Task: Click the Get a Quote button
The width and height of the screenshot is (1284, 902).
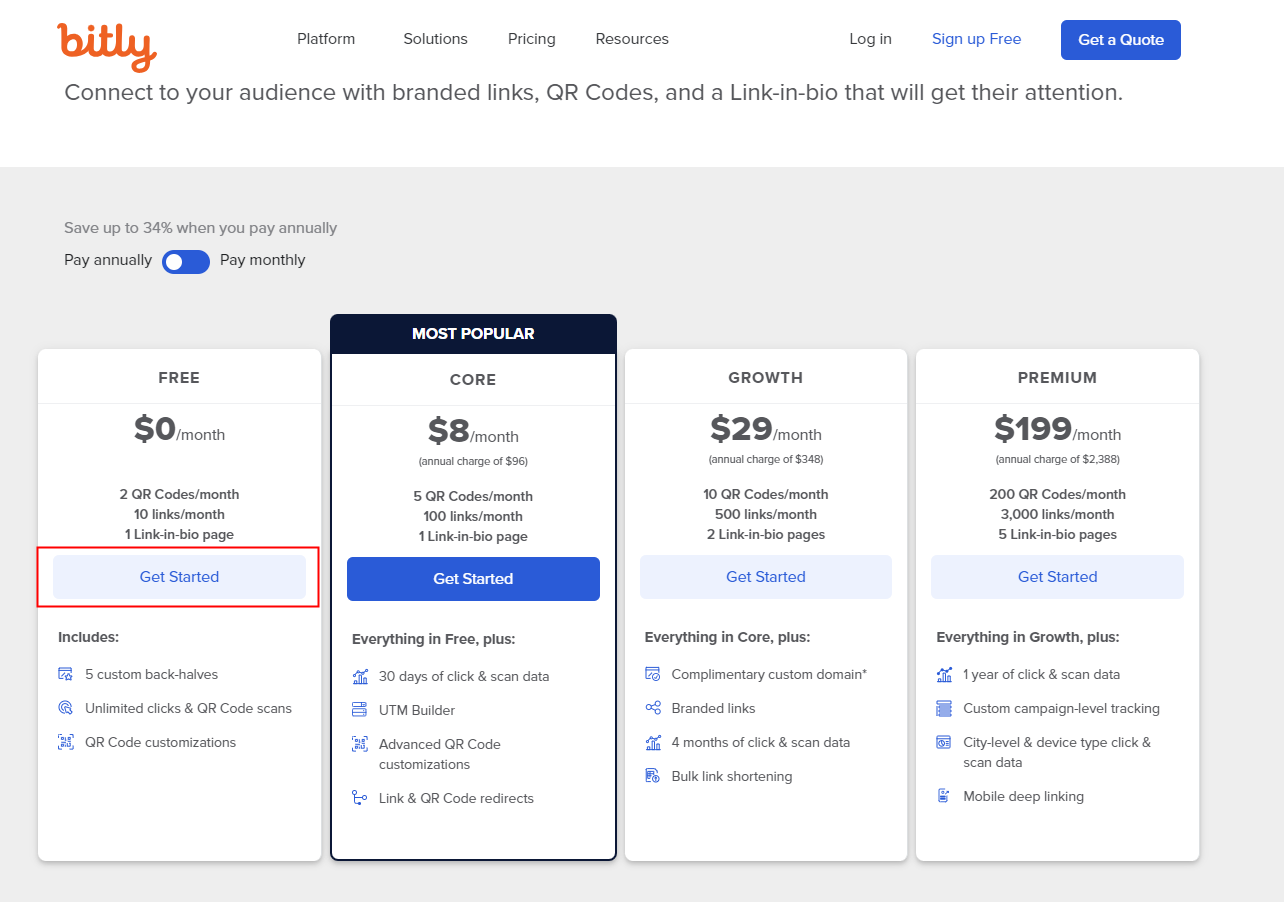Action: (1121, 40)
